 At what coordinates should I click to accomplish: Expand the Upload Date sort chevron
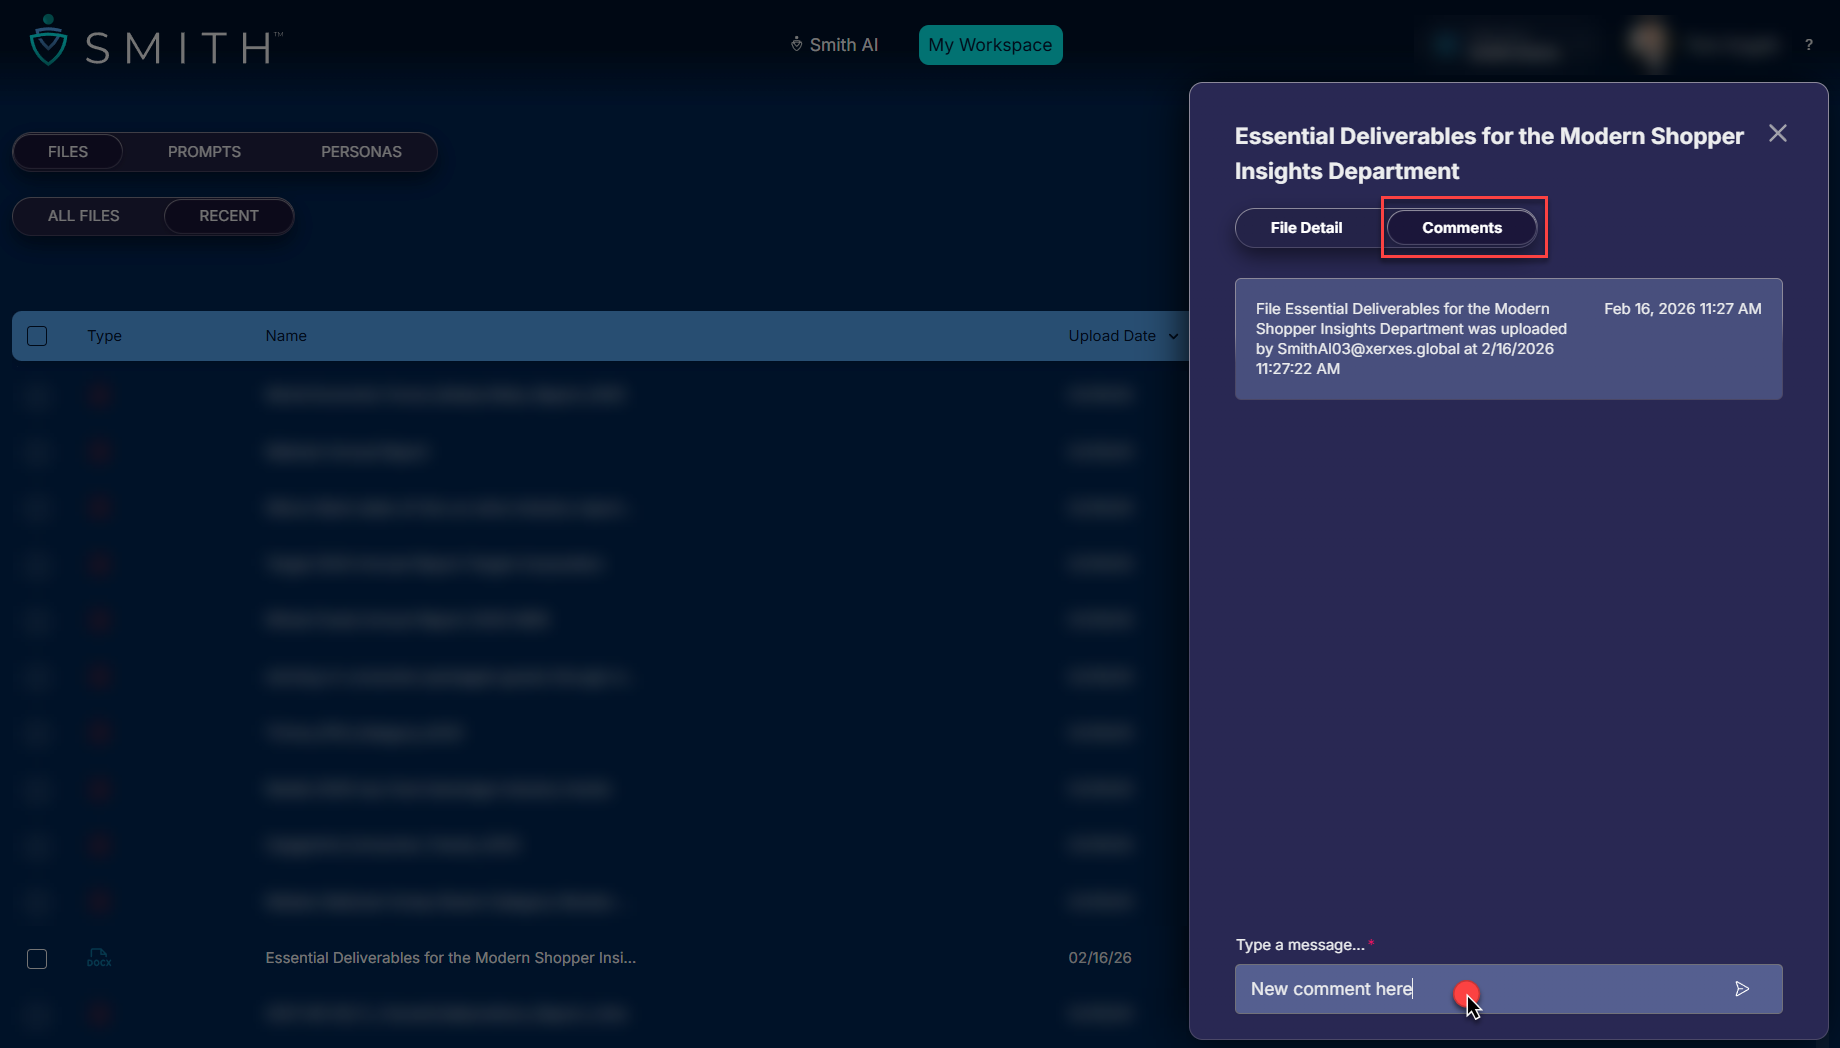point(1174,336)
